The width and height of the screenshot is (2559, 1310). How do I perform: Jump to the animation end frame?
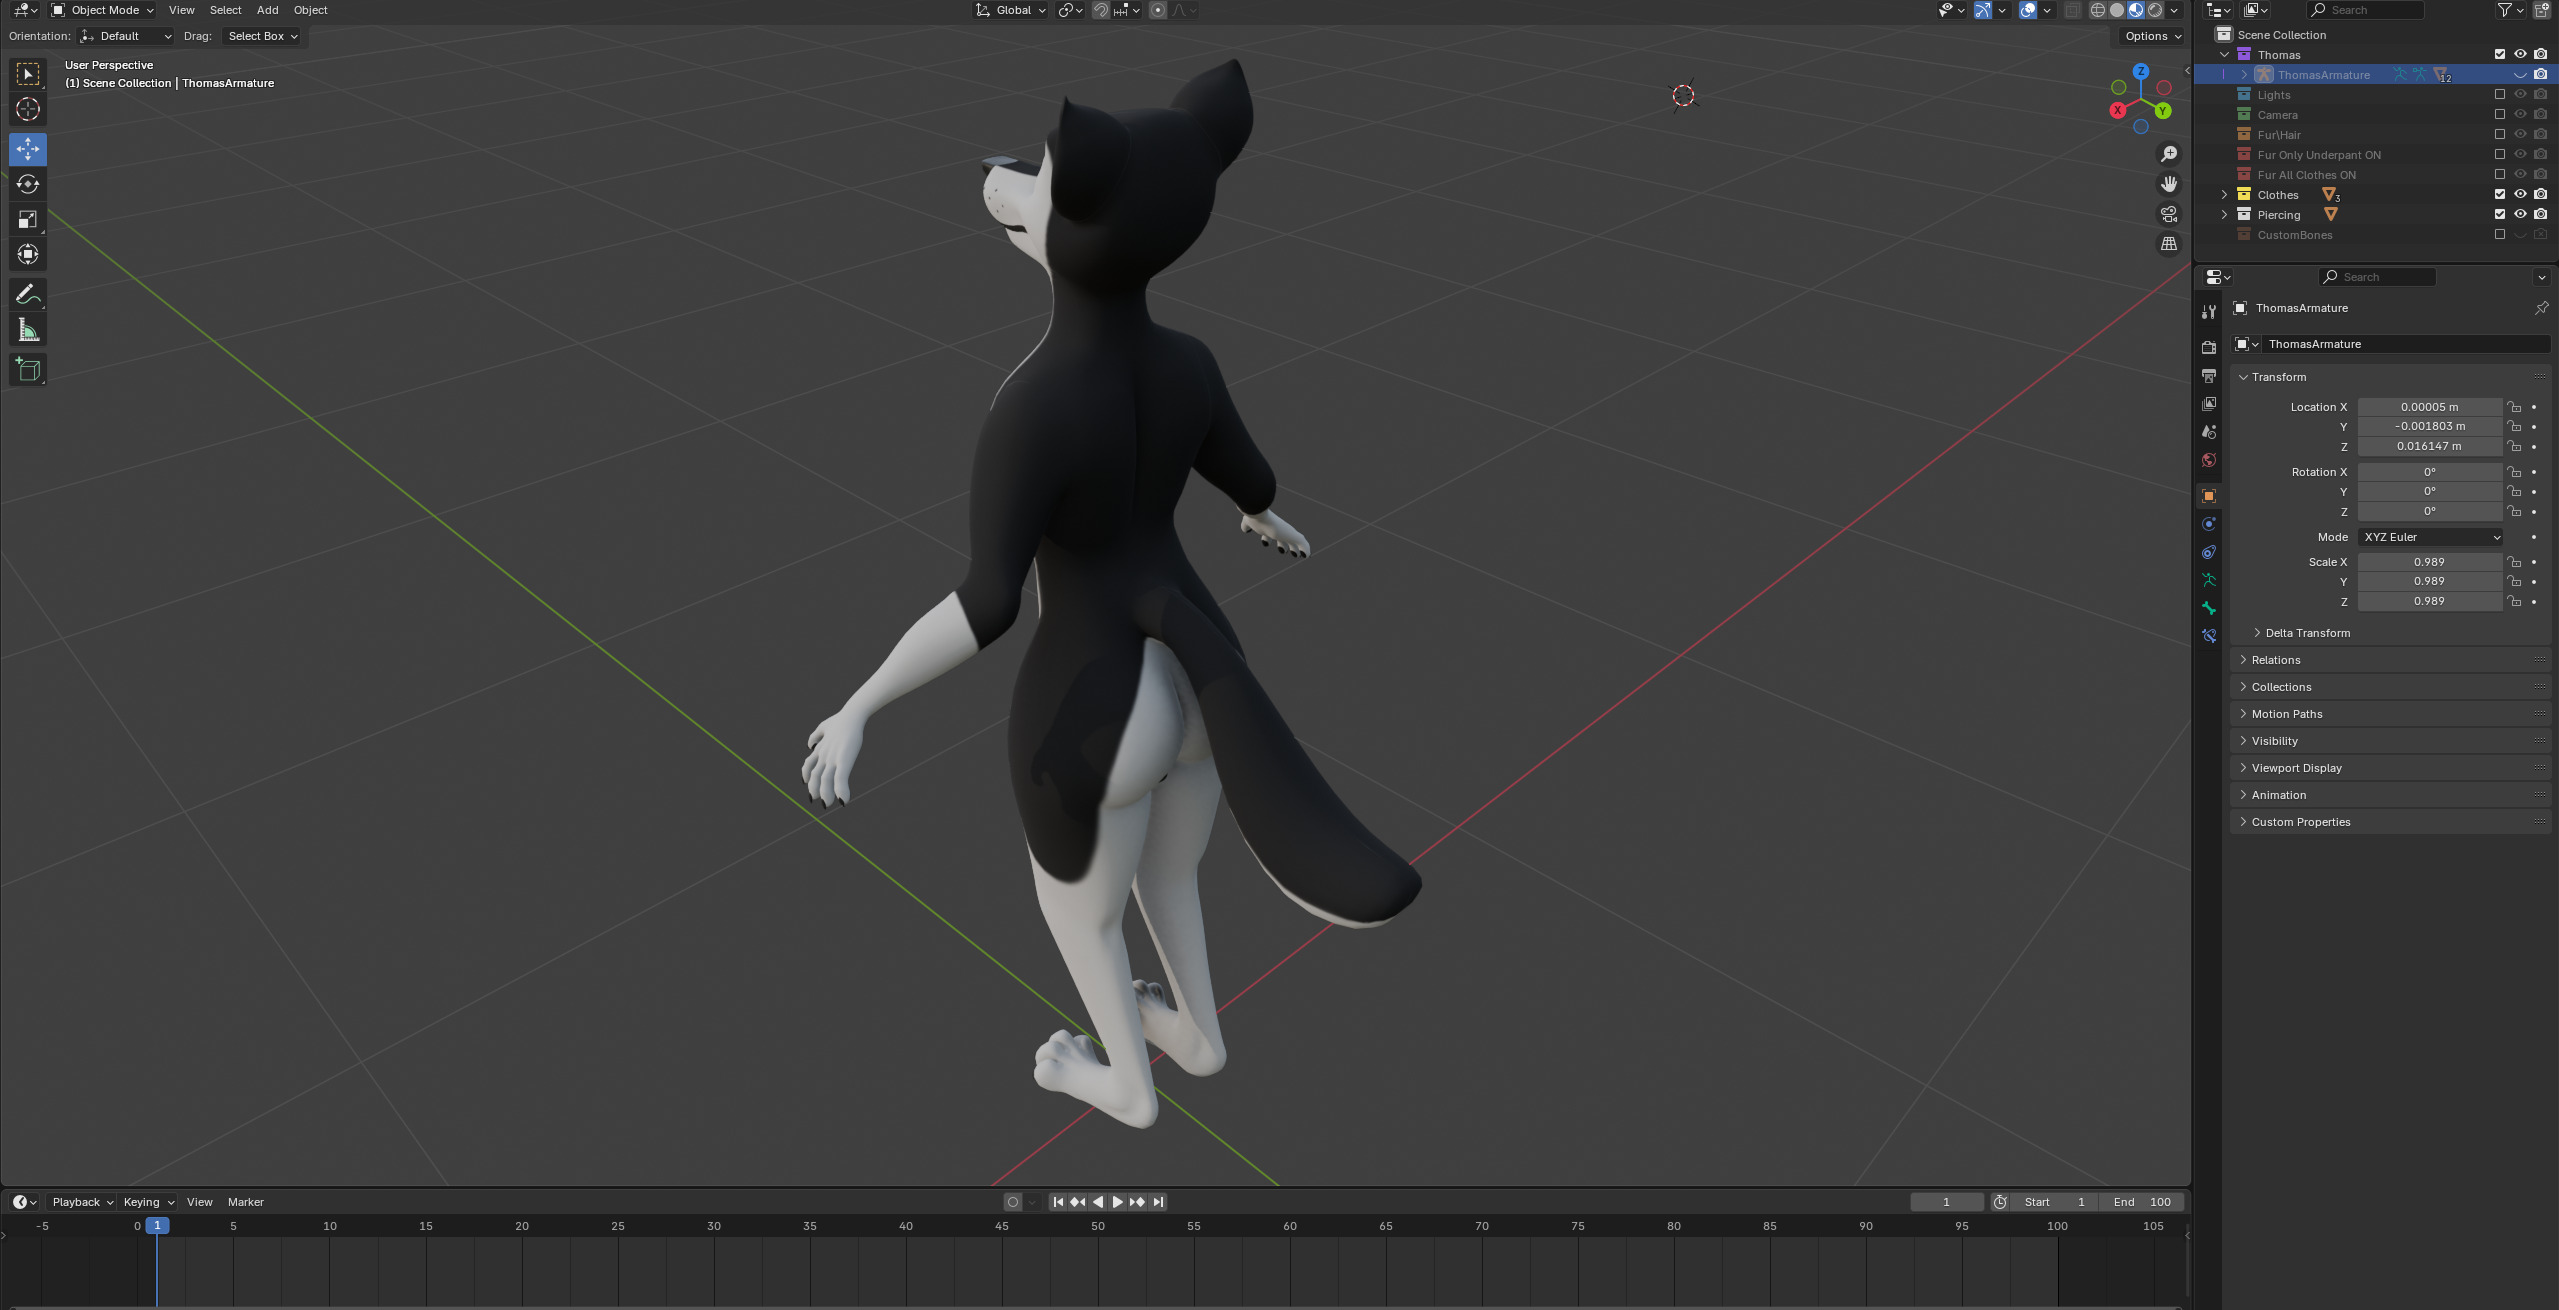1158,1202
